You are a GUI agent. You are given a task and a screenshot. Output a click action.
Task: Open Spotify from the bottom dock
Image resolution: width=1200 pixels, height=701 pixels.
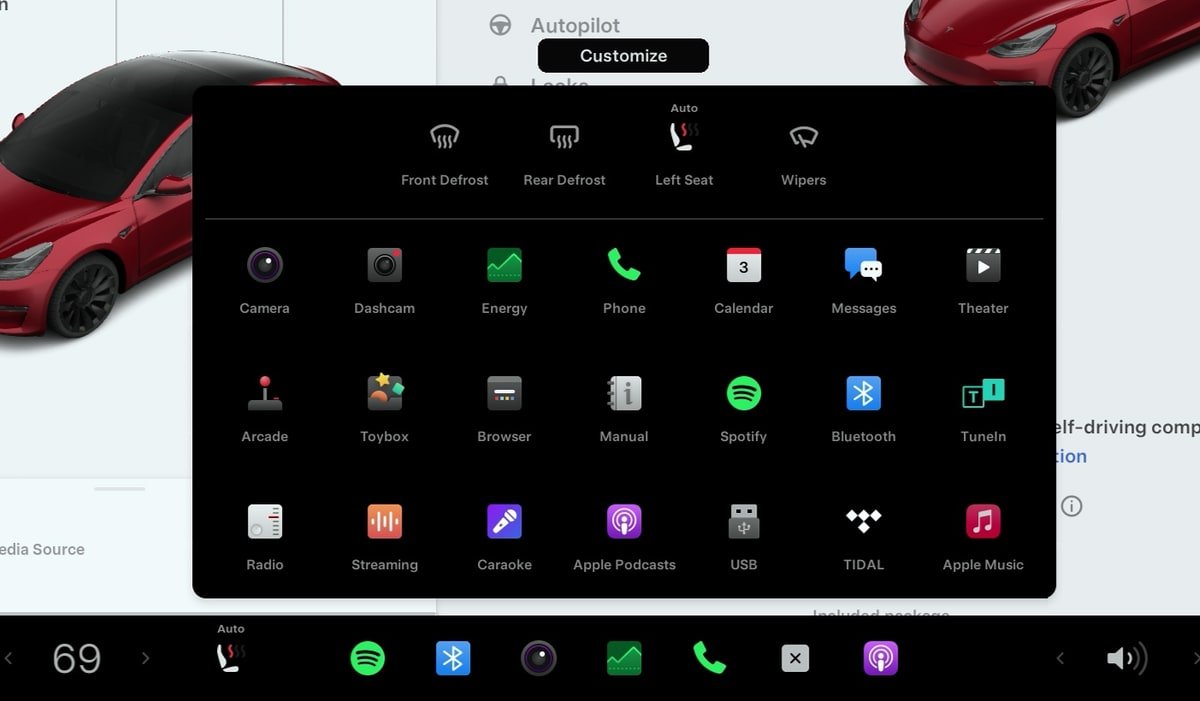[x=367, y=658]
